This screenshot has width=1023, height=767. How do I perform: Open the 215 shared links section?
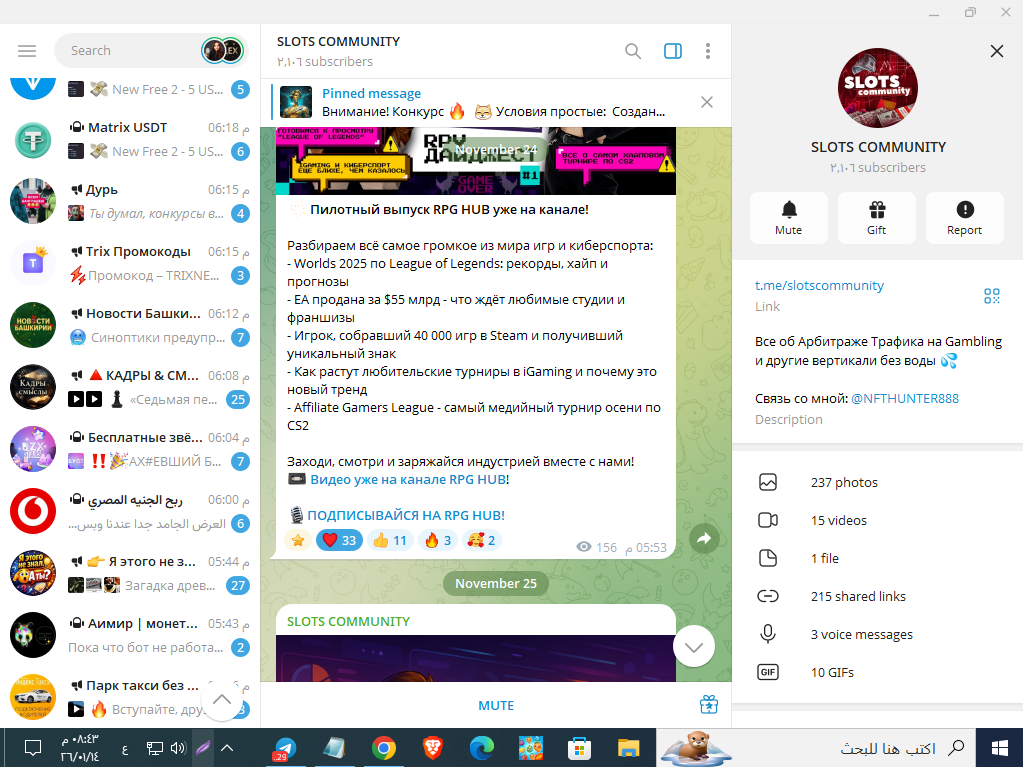point(878,596)
